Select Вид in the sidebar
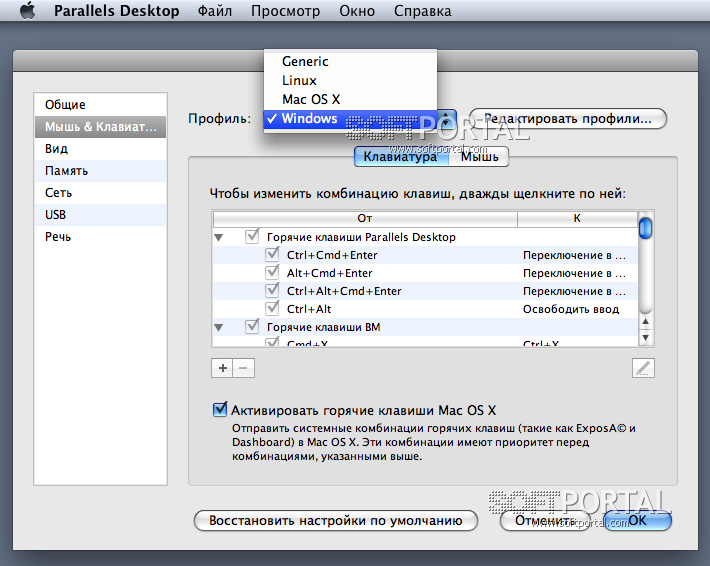This screenshot has height=566, width=710. click(101, 149)
